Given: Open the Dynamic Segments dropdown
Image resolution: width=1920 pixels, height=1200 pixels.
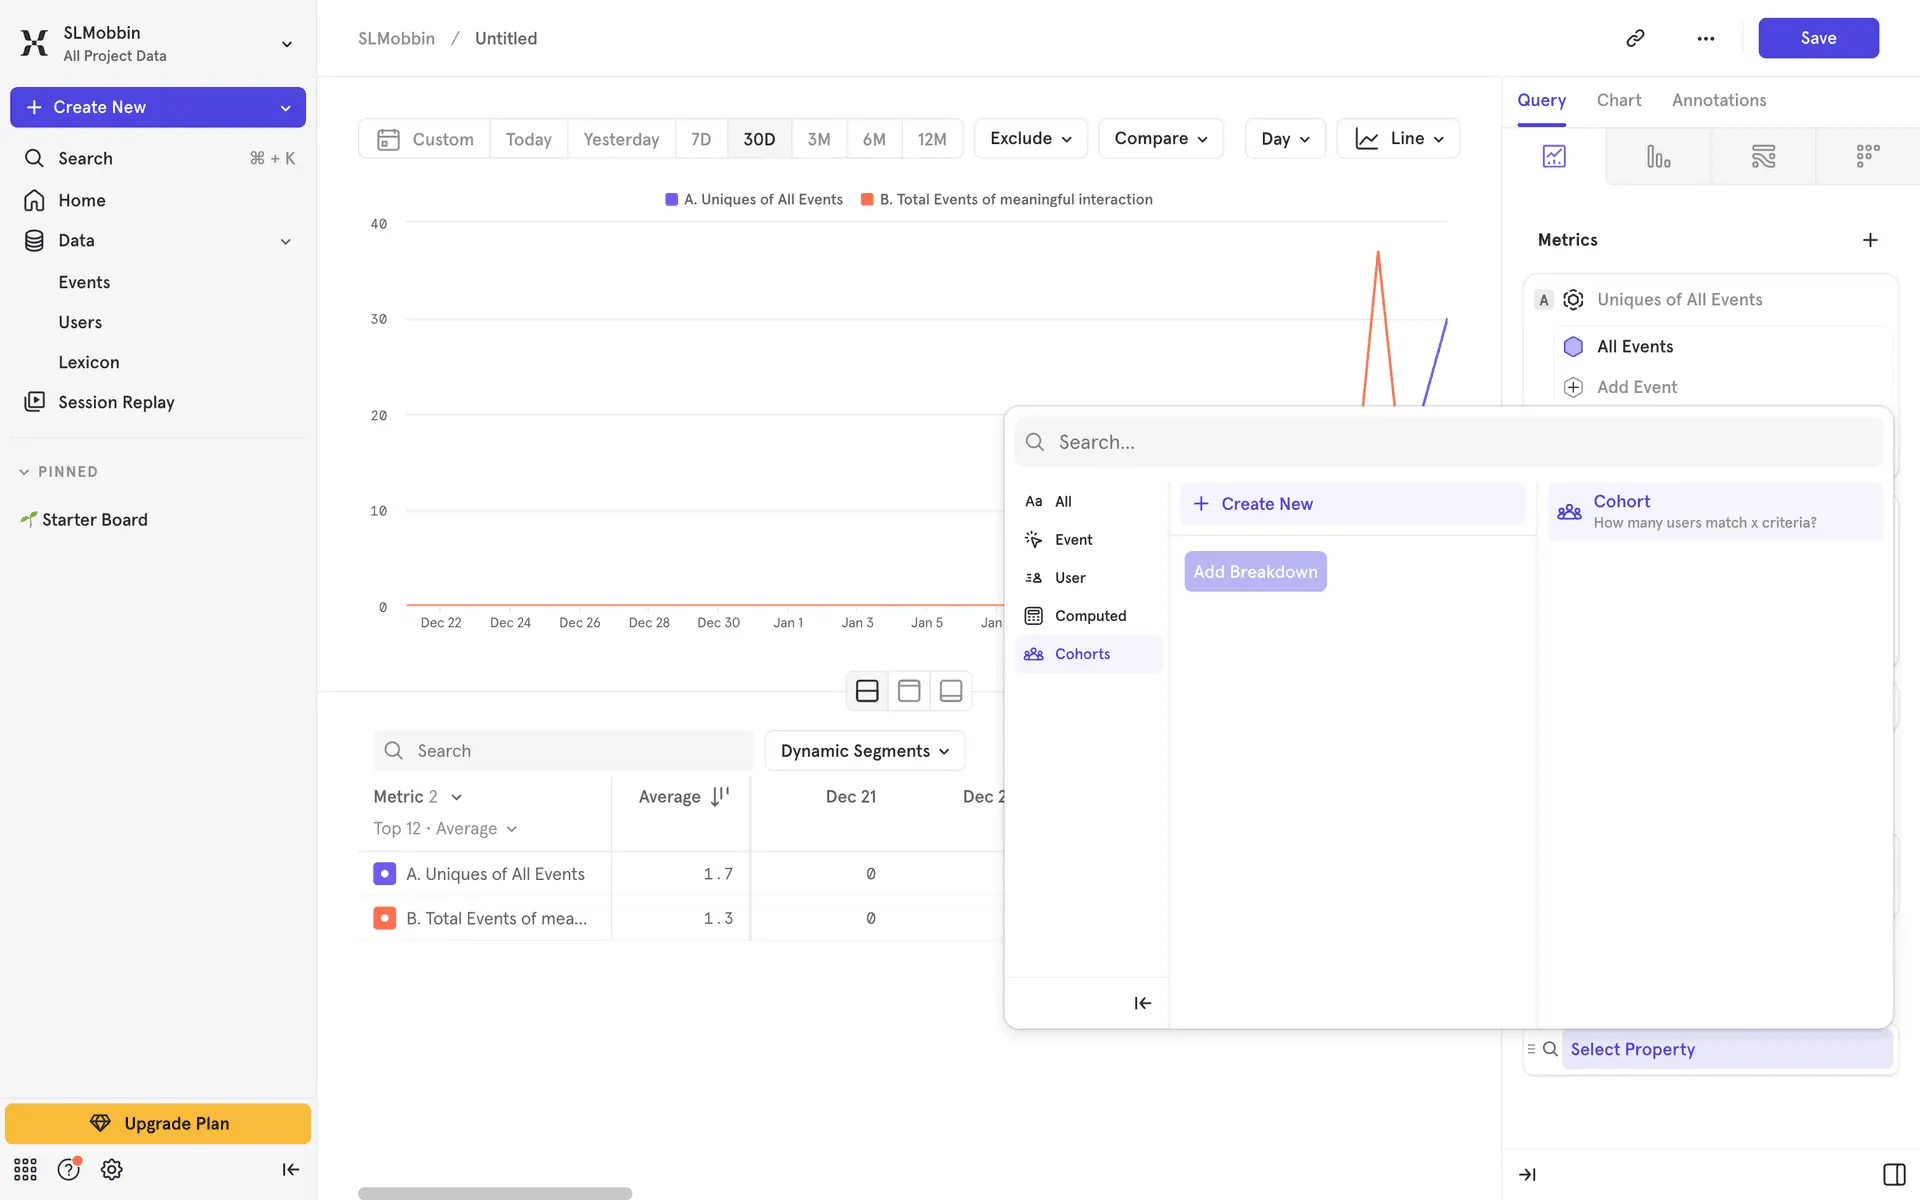Looking at the screenshot, I should pos(864,751).
